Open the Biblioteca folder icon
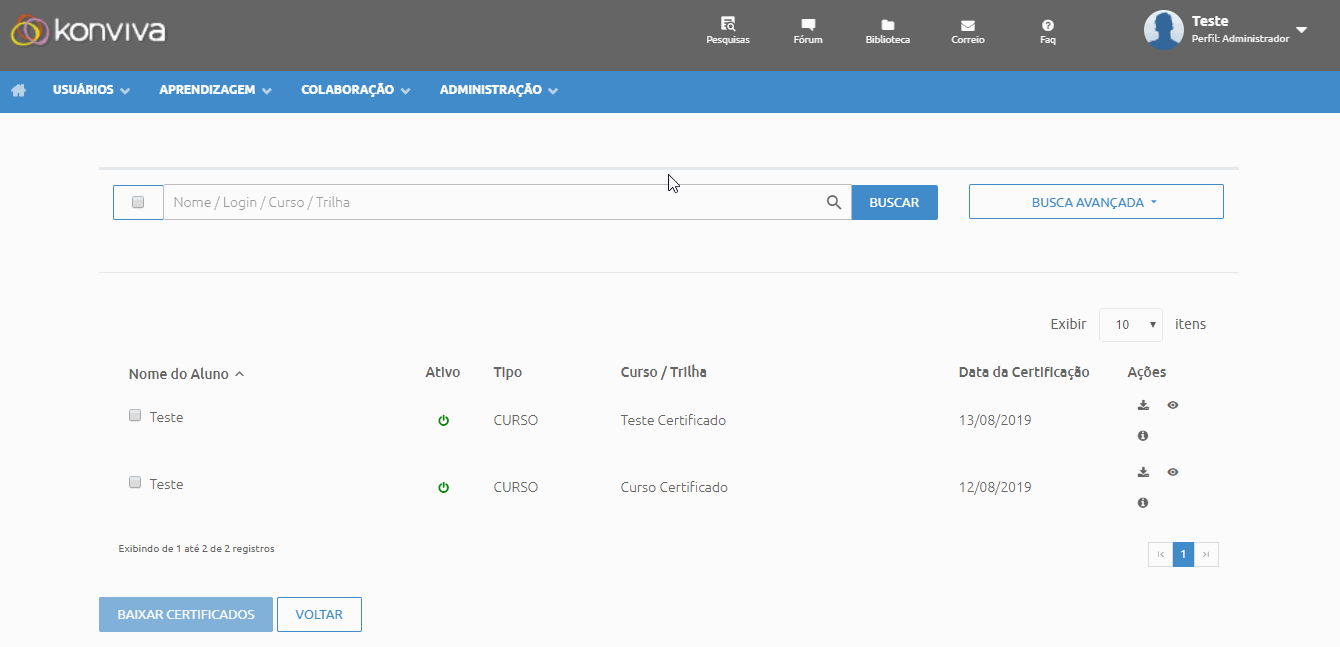Screen dimensions: 1340x647 887,24
